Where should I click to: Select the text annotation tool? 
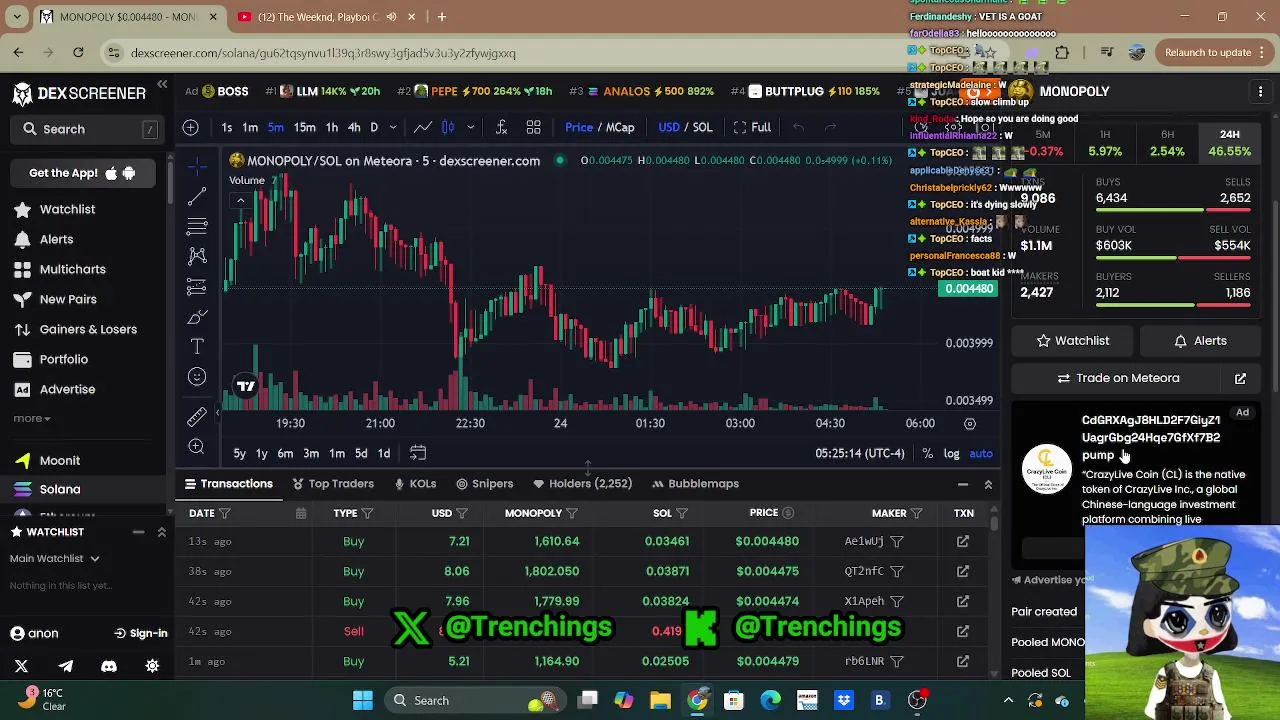click(197, 347)
